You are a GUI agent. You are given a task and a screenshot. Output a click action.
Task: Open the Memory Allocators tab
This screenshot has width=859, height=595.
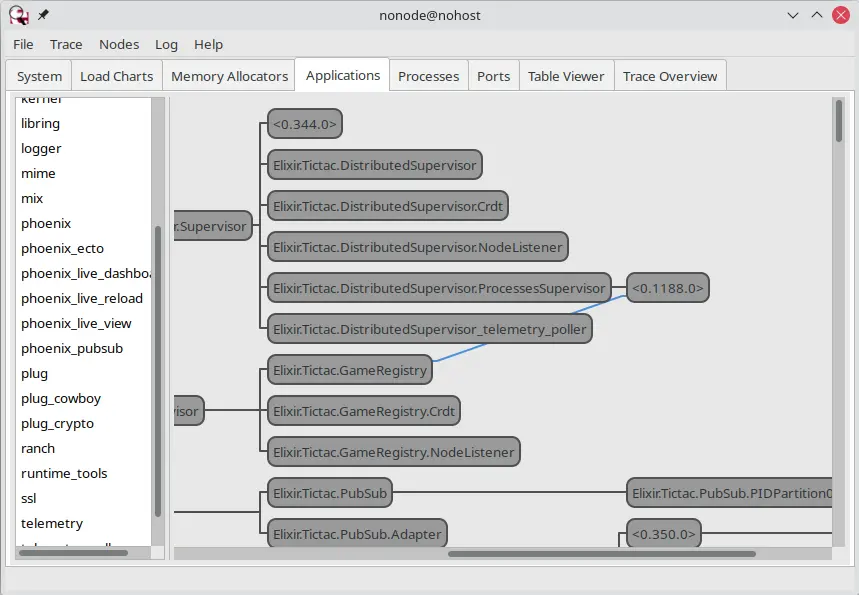tap(229, 76)
